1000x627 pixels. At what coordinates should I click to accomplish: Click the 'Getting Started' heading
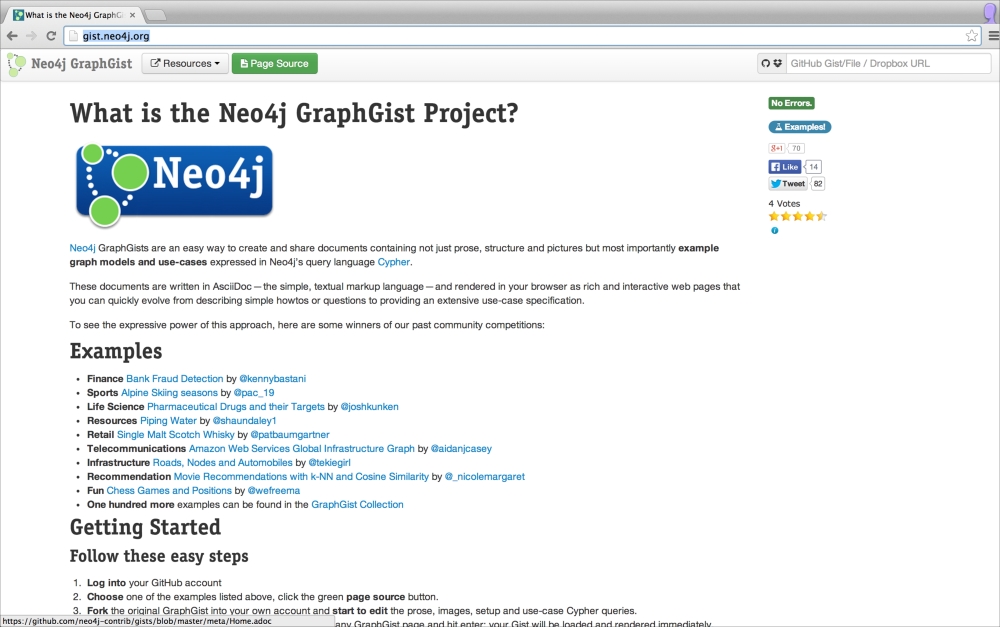pyautogui.click(x=145, y=527)
